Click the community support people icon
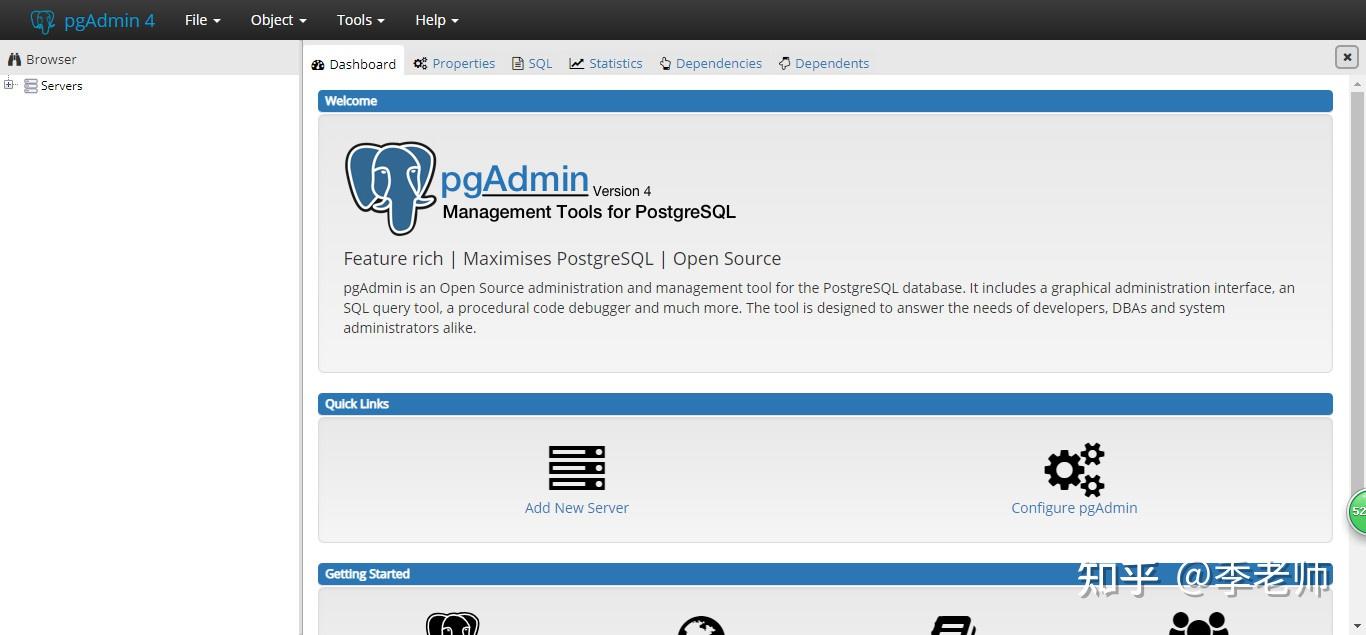 tap(1198, 625)
